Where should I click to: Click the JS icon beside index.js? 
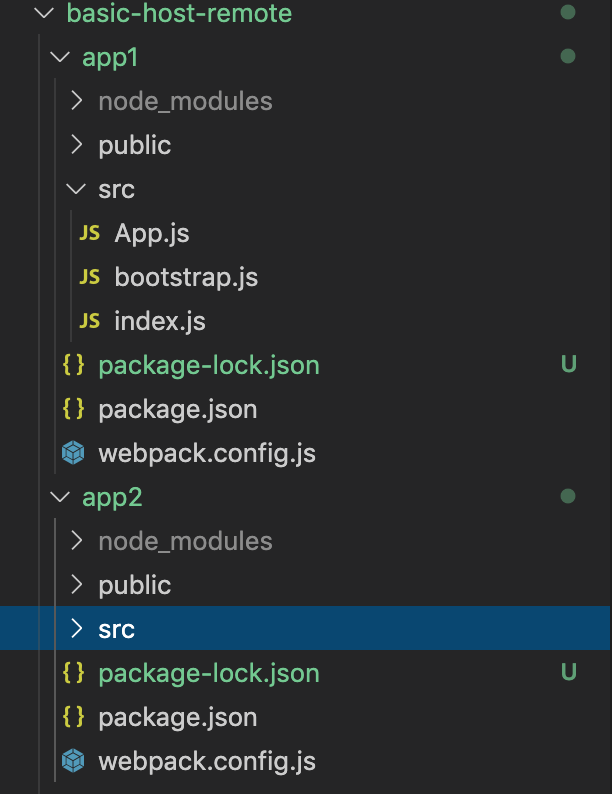pos(90,322)
